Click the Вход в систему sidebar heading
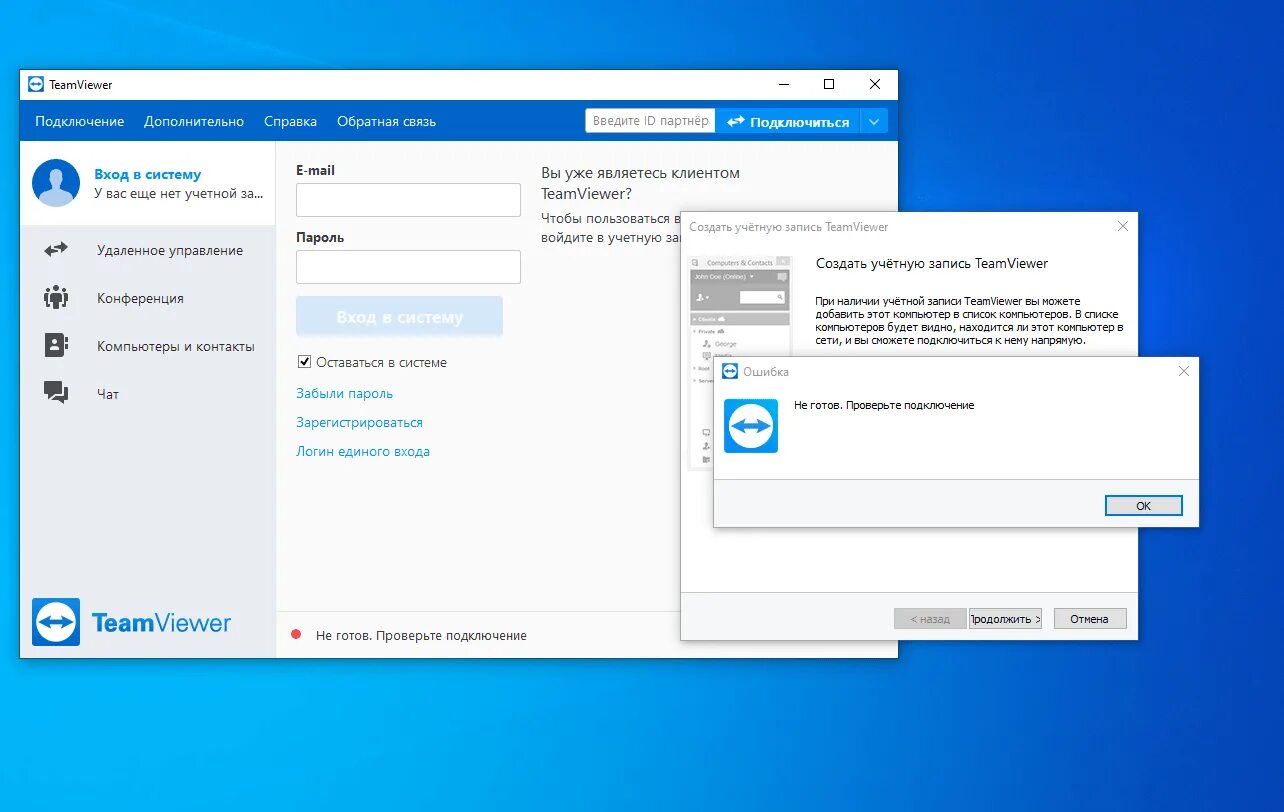 148,174
